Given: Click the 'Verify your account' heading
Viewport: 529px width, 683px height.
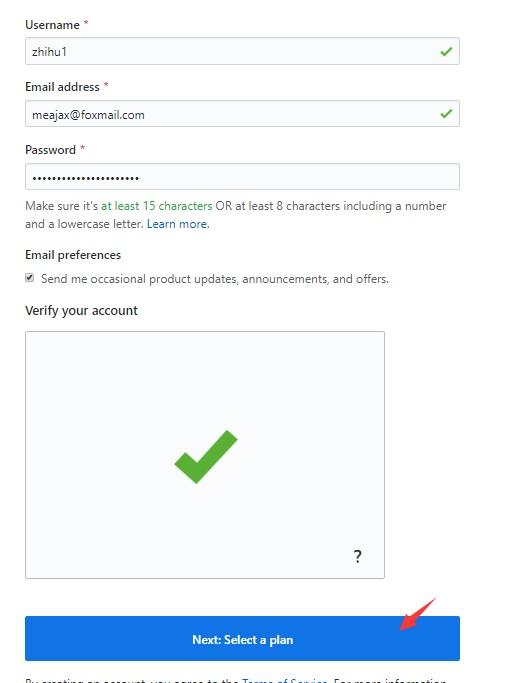Looking at the screenshot, I should pyautogui.click(x=81, y=311).
